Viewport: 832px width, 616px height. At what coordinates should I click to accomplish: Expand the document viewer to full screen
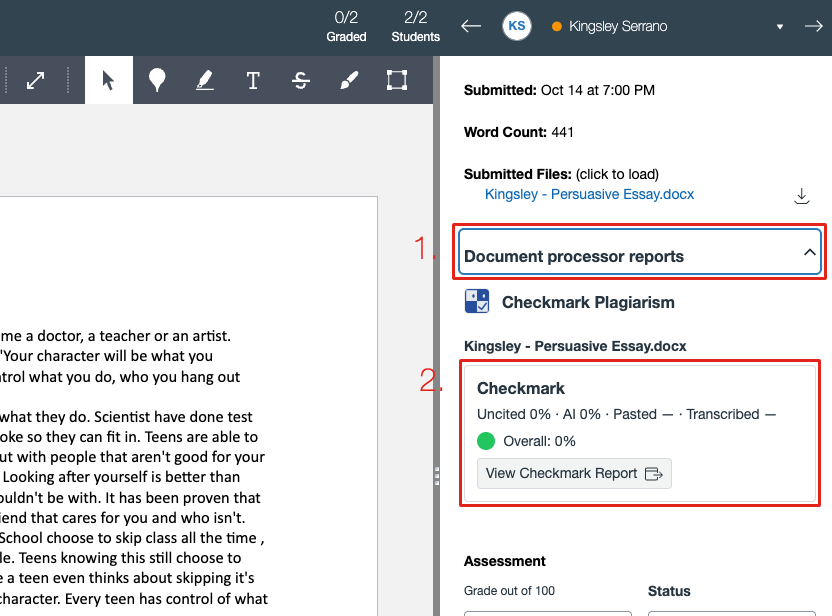click(36, 80)
